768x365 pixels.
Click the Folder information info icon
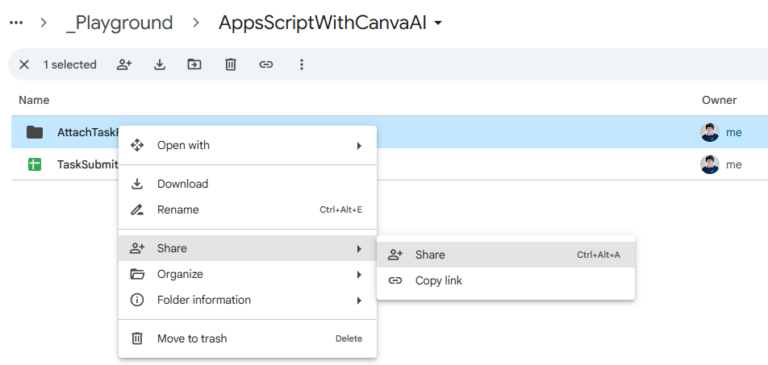(137, 300)
